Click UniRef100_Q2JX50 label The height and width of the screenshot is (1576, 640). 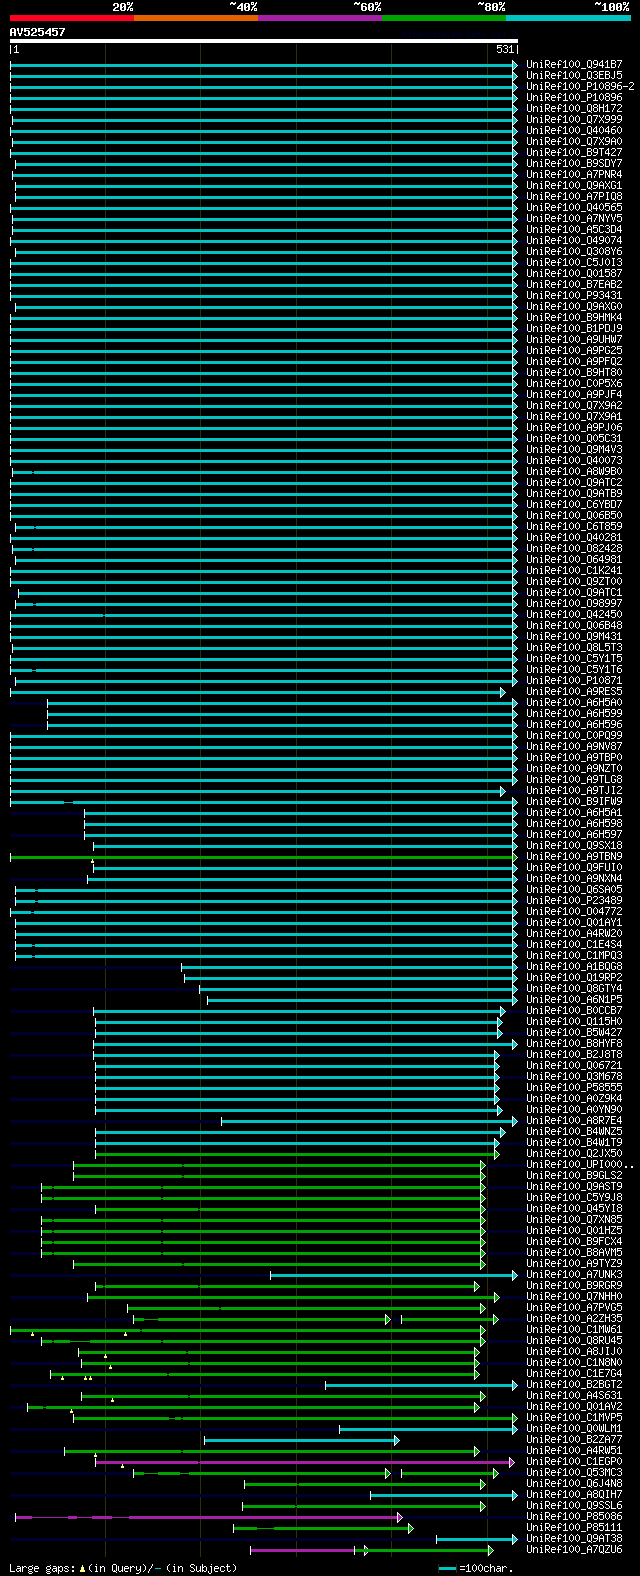click(574, 1153)
